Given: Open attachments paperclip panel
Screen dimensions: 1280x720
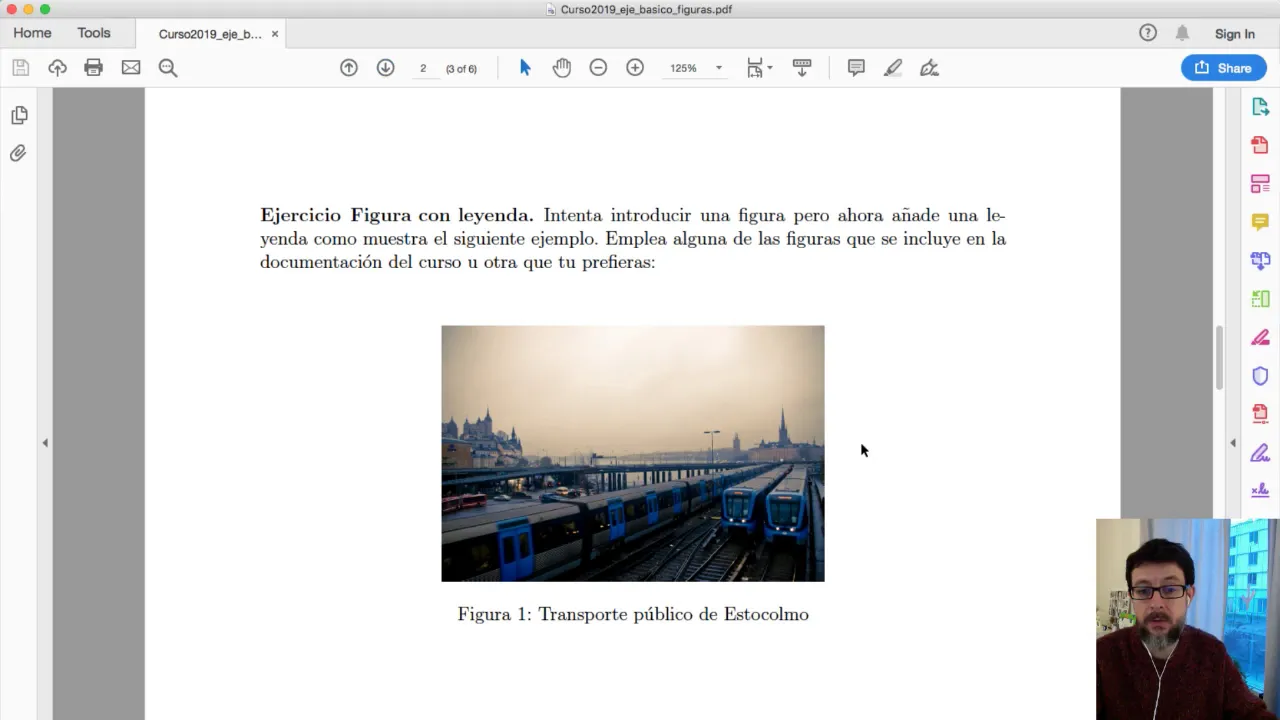Looking at the screenshot, I should (18, 153).
